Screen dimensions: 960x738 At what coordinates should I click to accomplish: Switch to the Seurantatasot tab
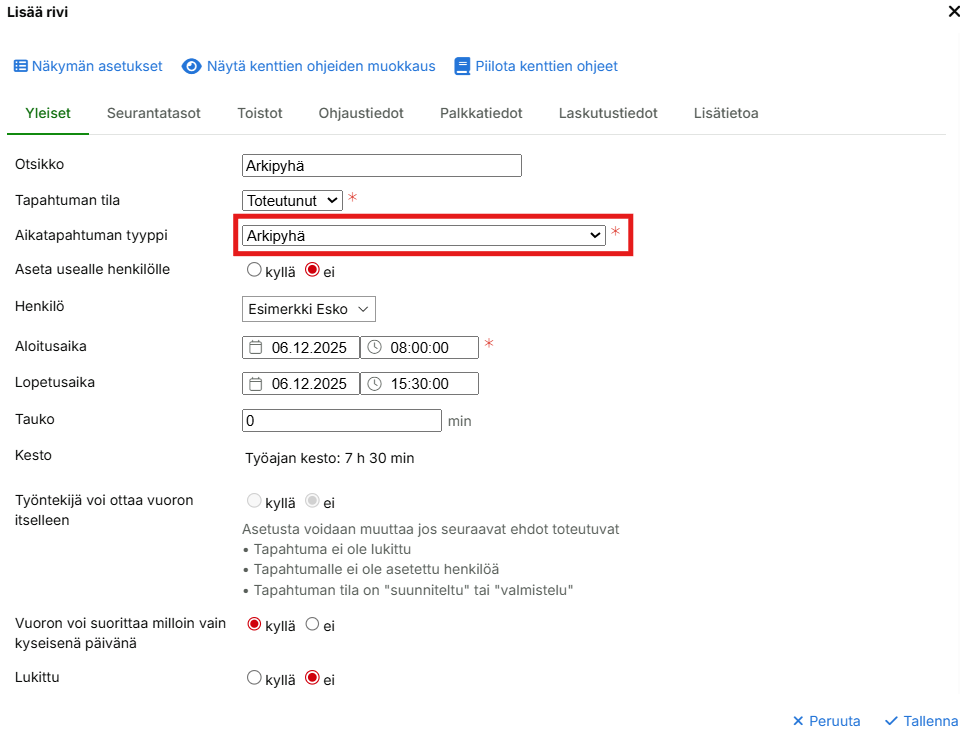[154, 113]
